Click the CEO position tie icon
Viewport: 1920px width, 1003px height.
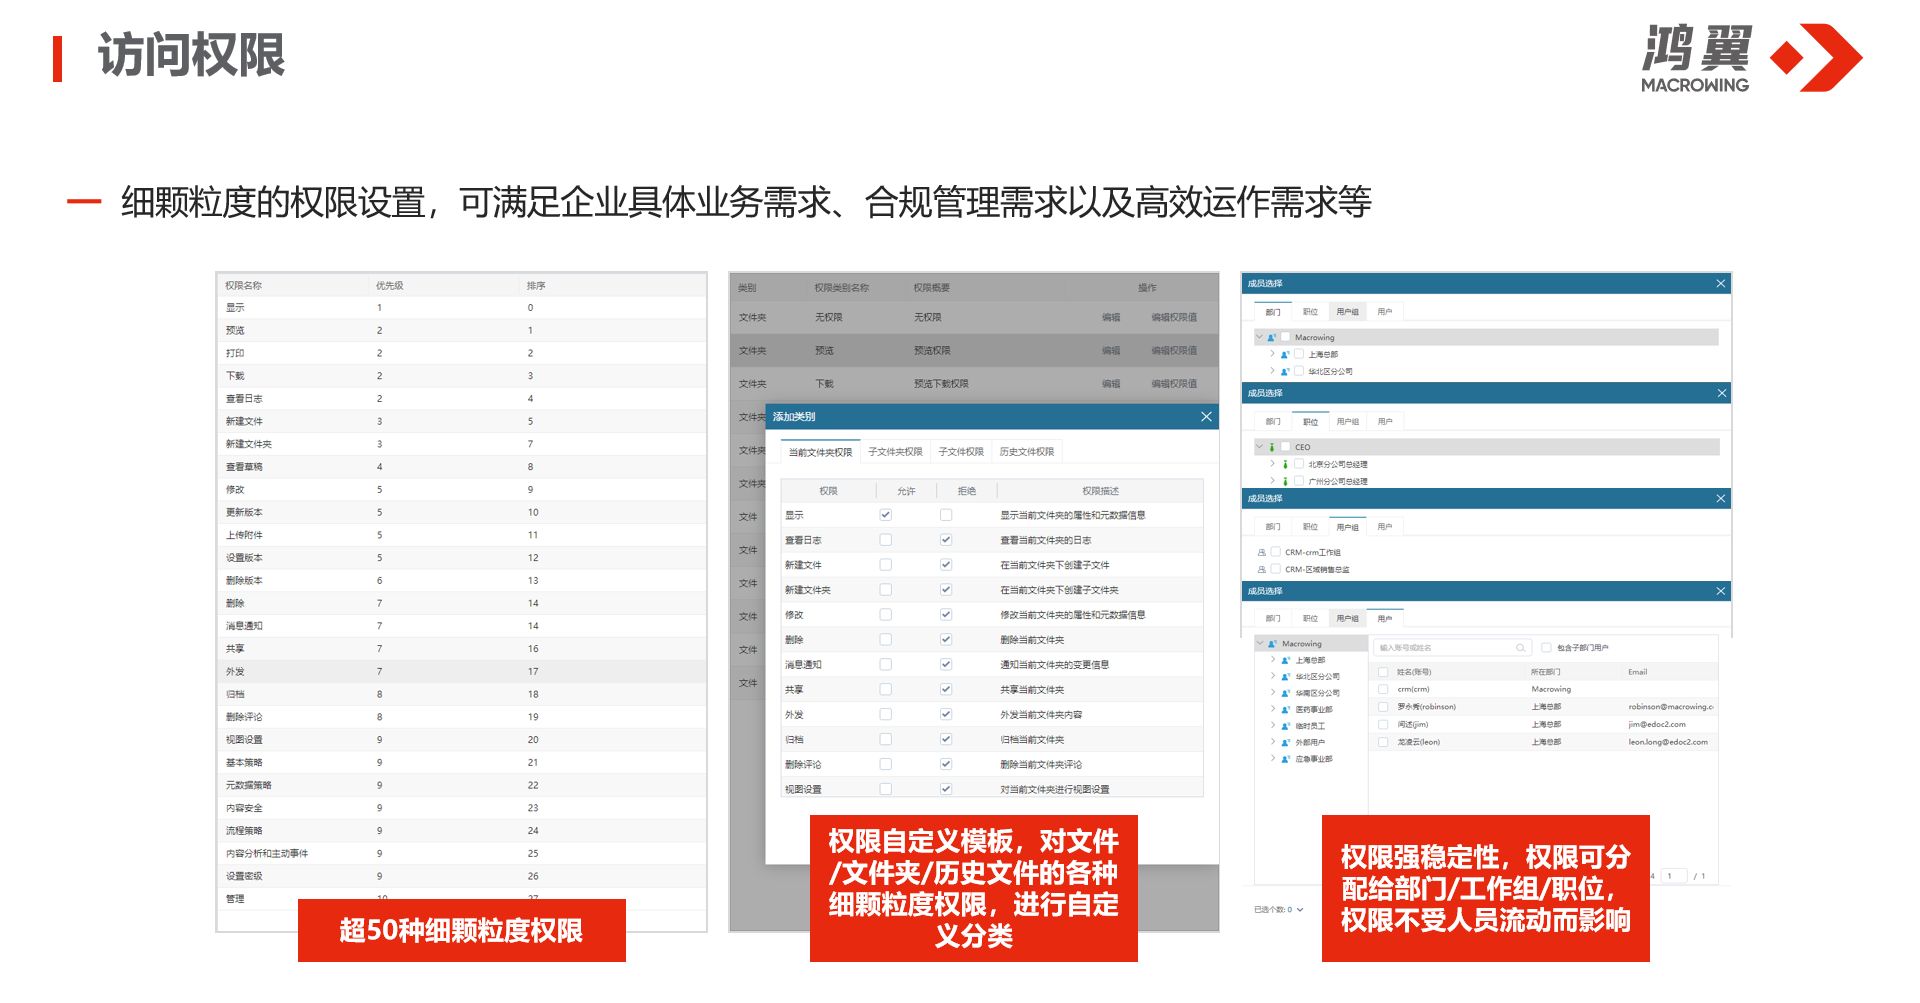coord(1272,447)
